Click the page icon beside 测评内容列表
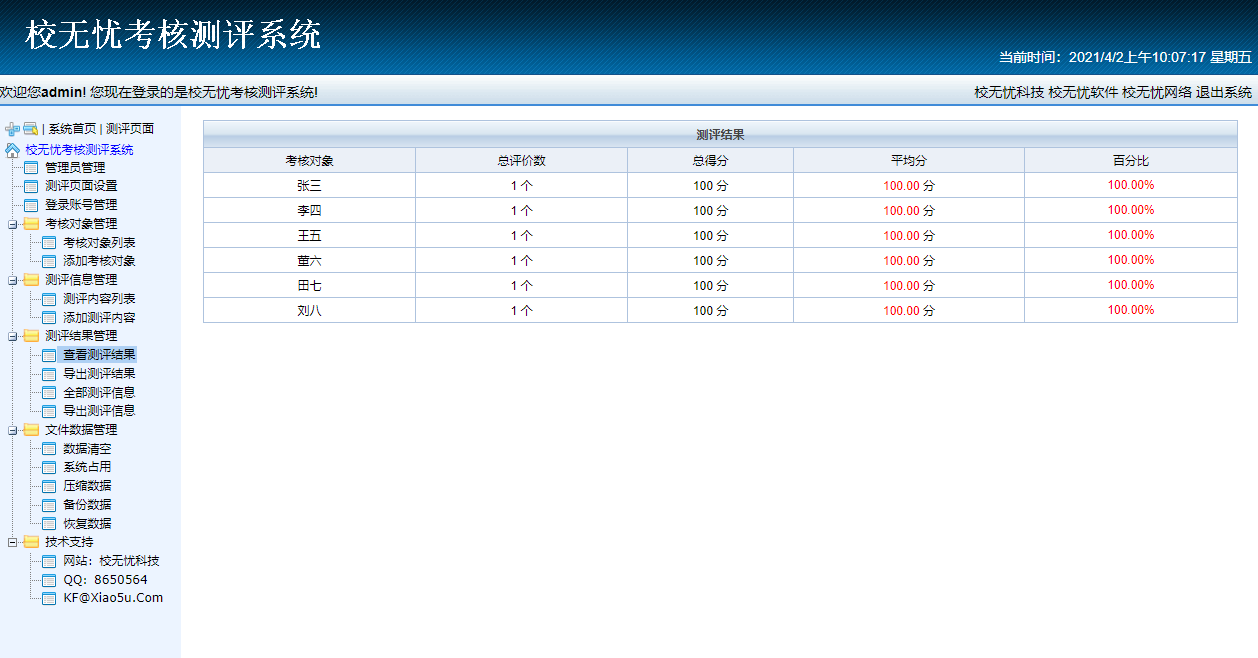This screenshot has height=658, width=1258. coord(49,299)
